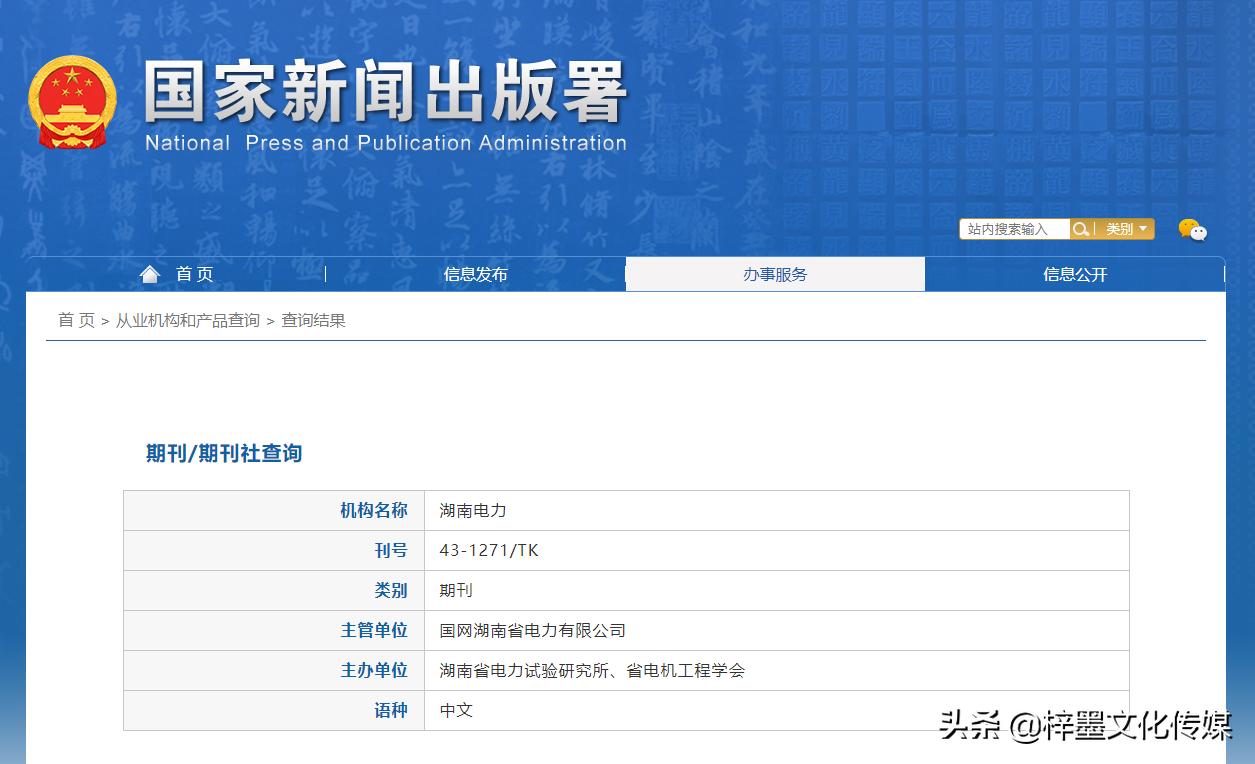The image size is (1255, 764).
Task: Open the 信息发布 menu item
Action: pos(475,274)
